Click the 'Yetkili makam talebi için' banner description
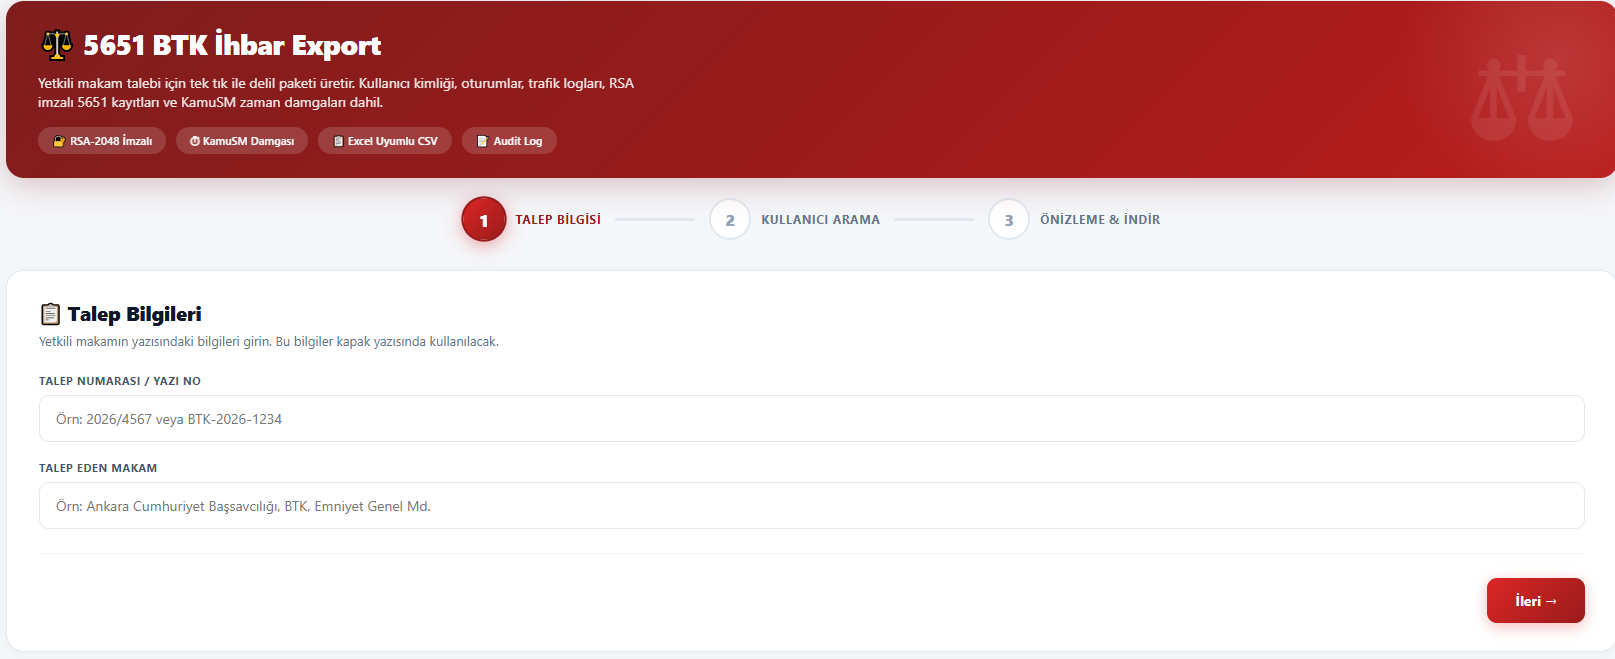The height and width of the screenshot is (659, 1615). [x=336, y=93]
